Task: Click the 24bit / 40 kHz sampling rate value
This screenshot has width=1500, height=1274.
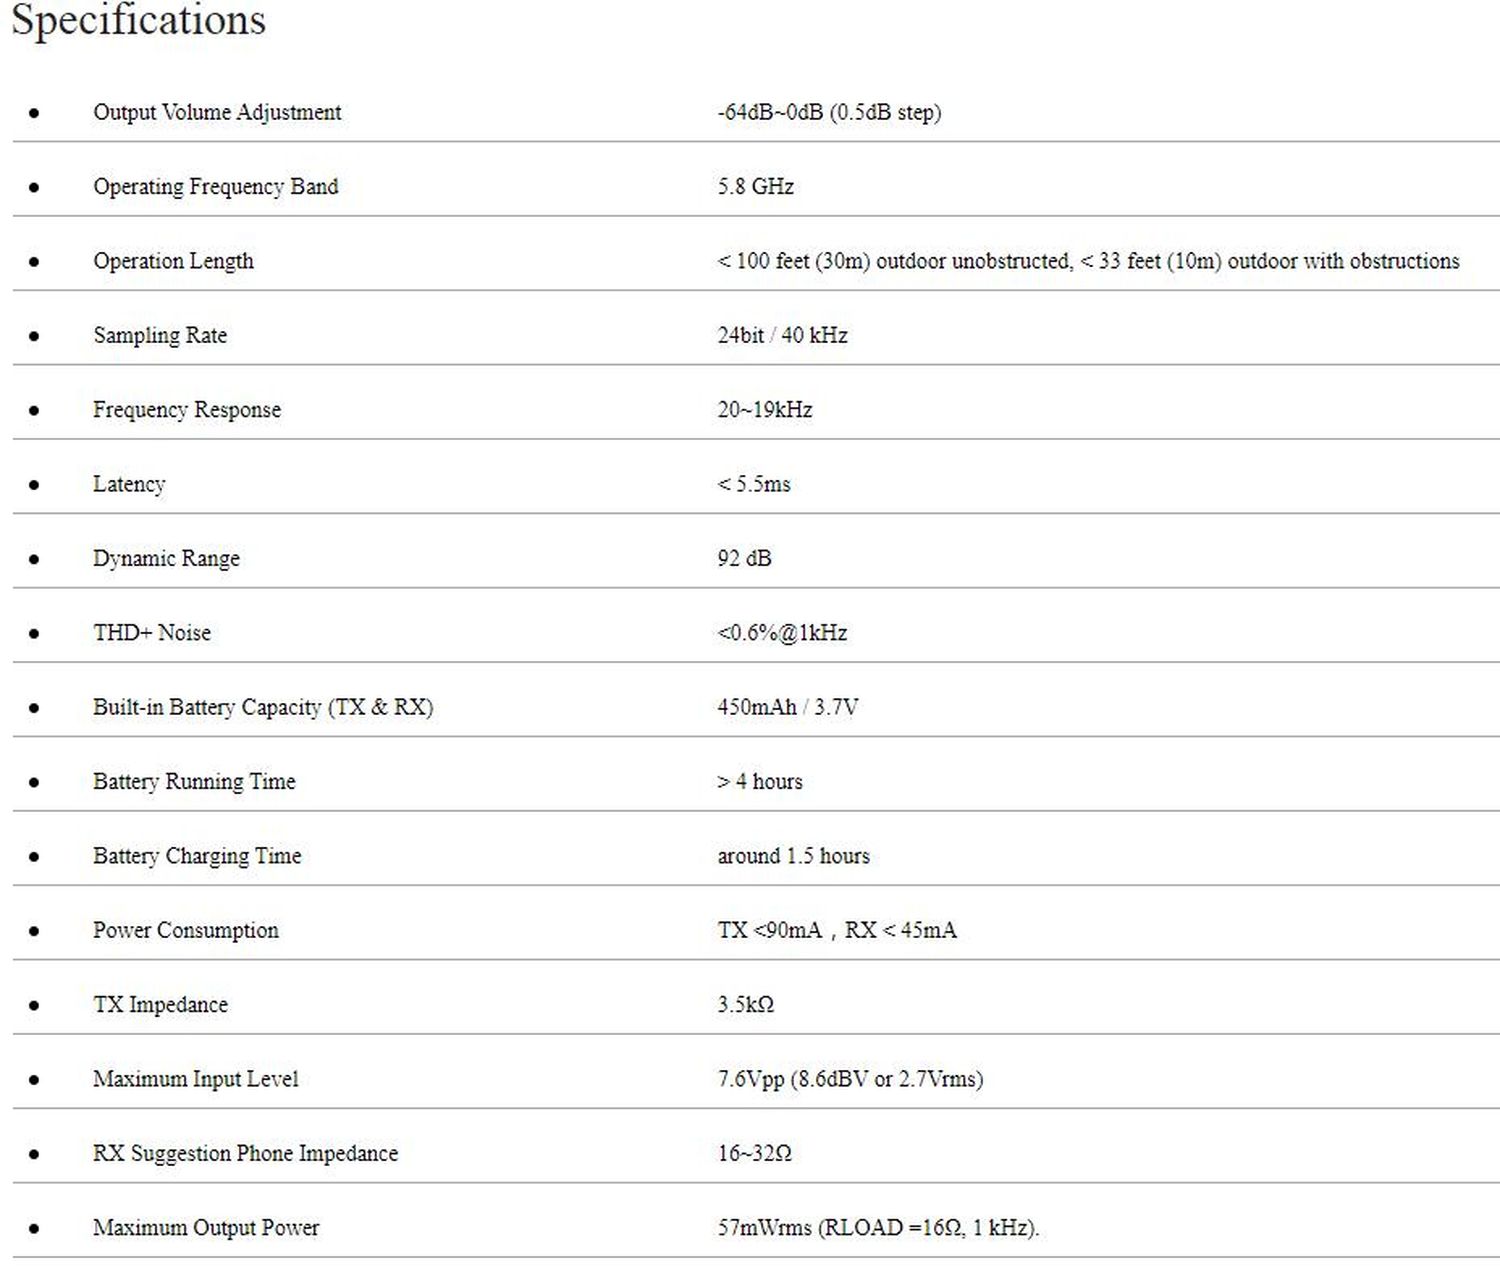Action: pyautogui.click(x=782, y=336)
